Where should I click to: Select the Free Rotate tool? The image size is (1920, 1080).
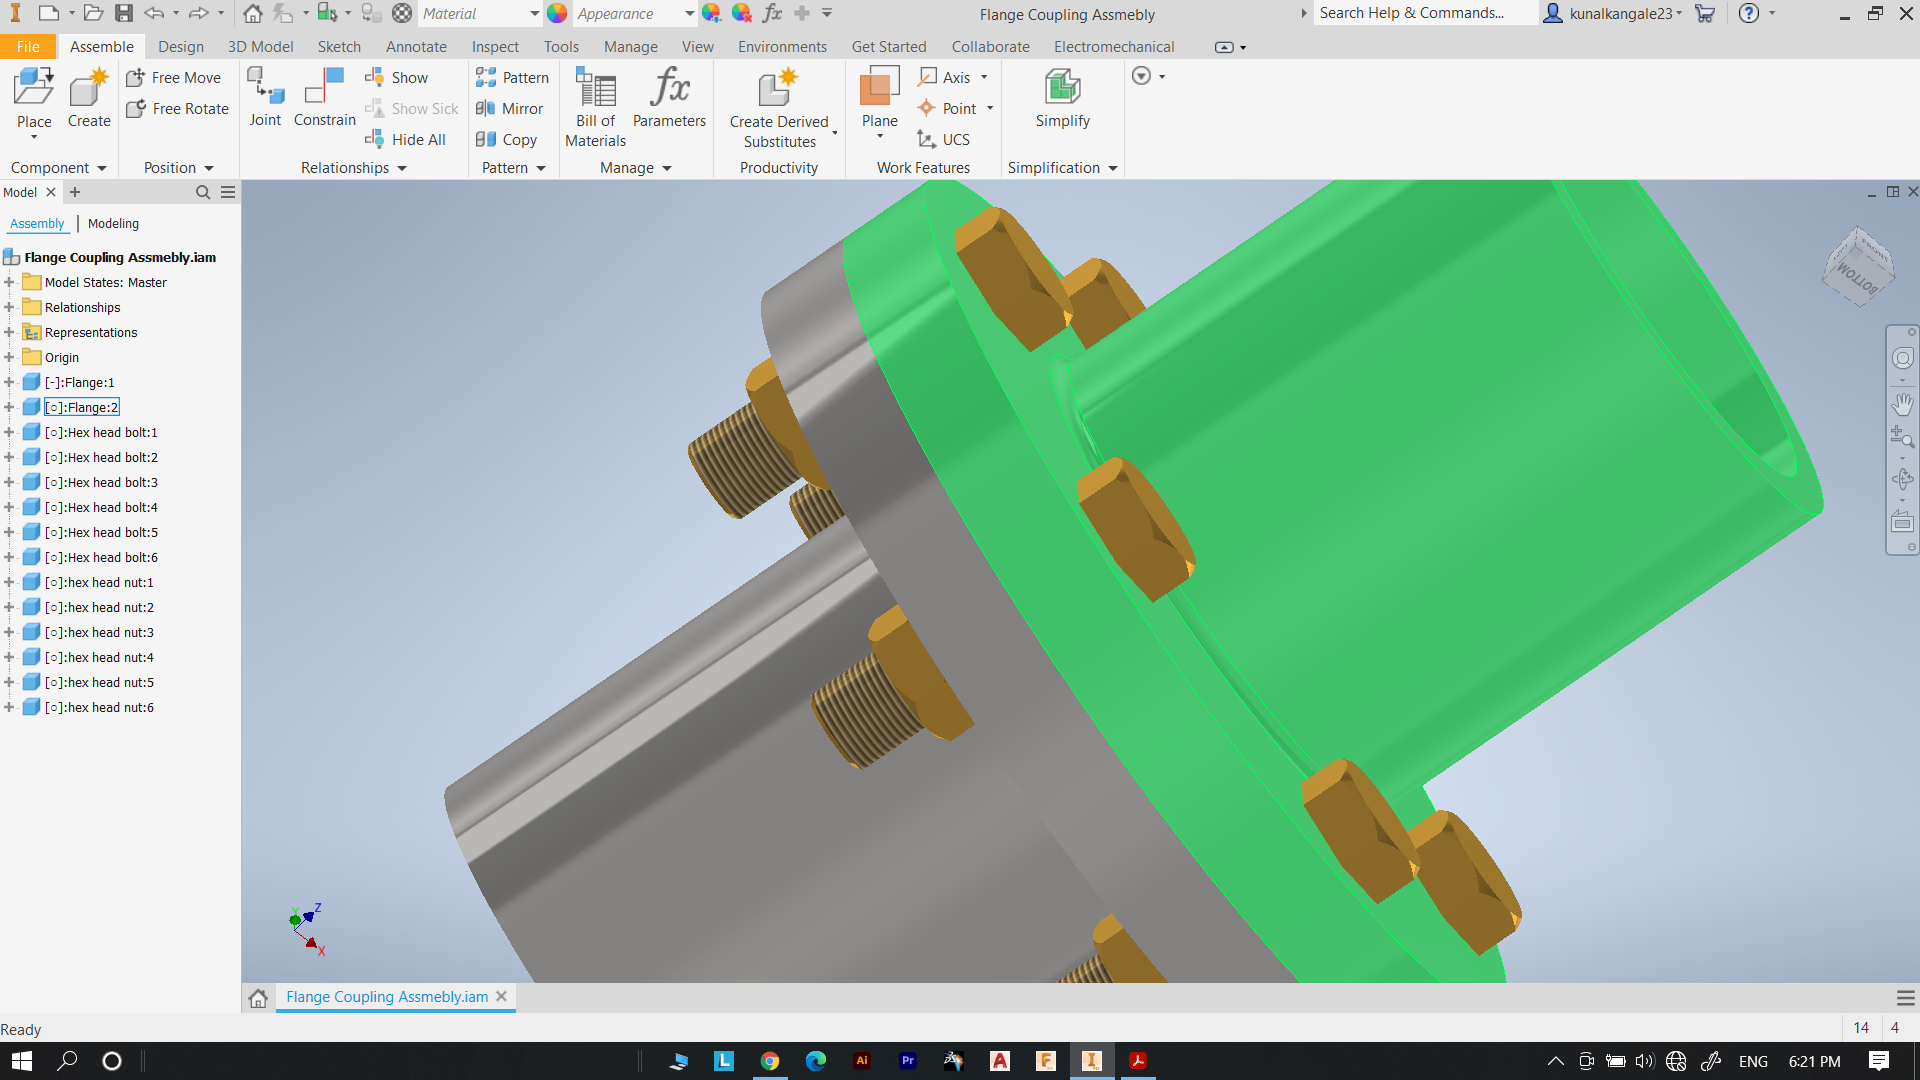coord(178,108)
